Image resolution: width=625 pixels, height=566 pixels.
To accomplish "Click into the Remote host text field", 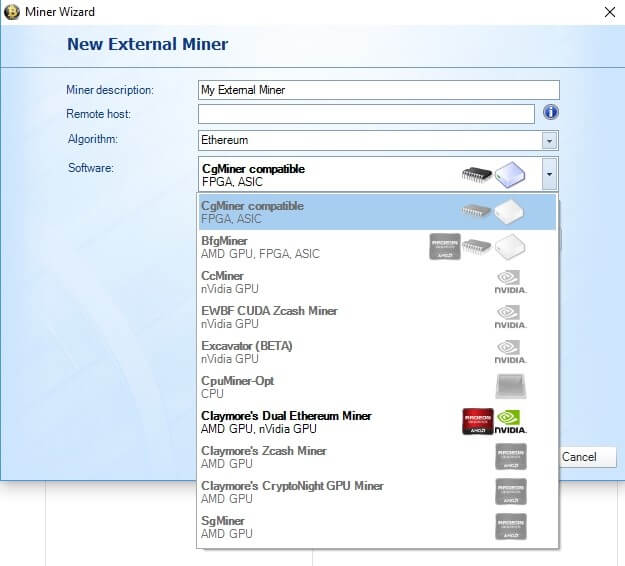I will [x=366, y=114].
